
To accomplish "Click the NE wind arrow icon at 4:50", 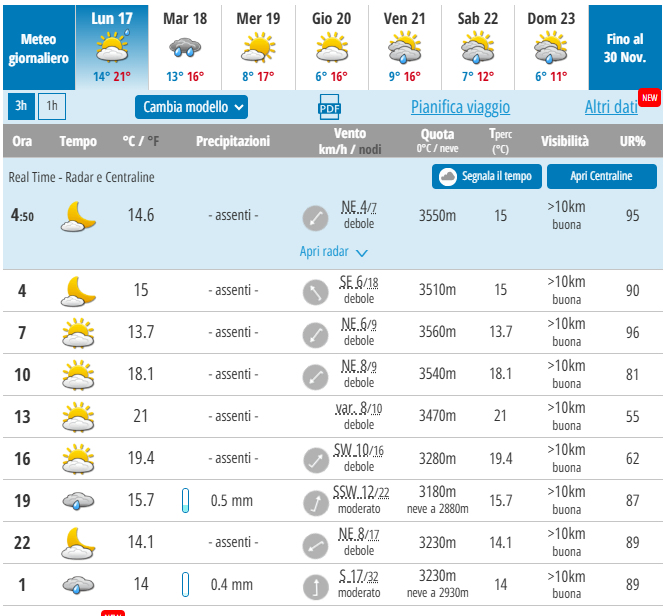I will click(x=315, y=216).
